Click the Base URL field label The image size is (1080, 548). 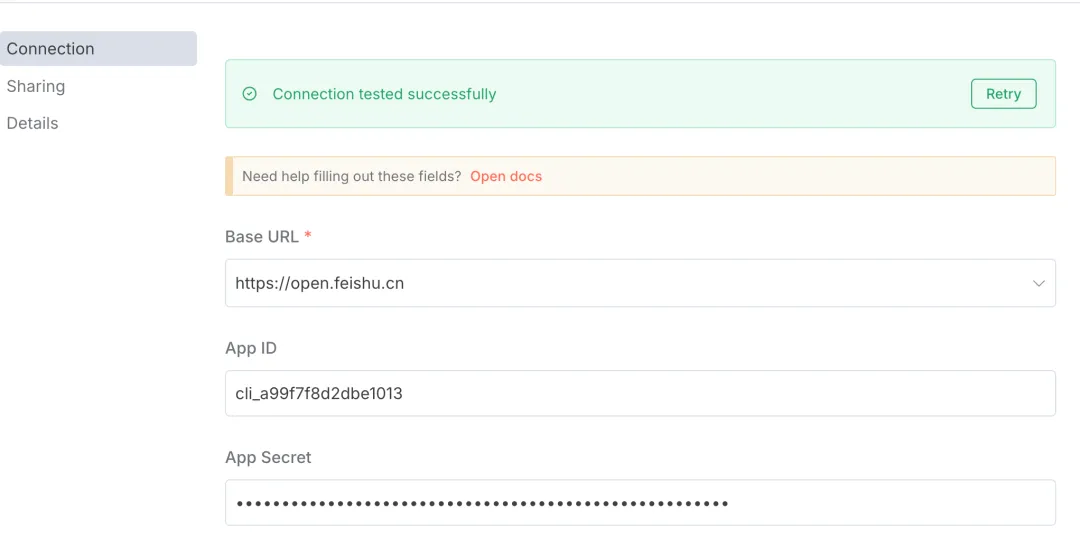pyautogui.click(x=262, y=237)
